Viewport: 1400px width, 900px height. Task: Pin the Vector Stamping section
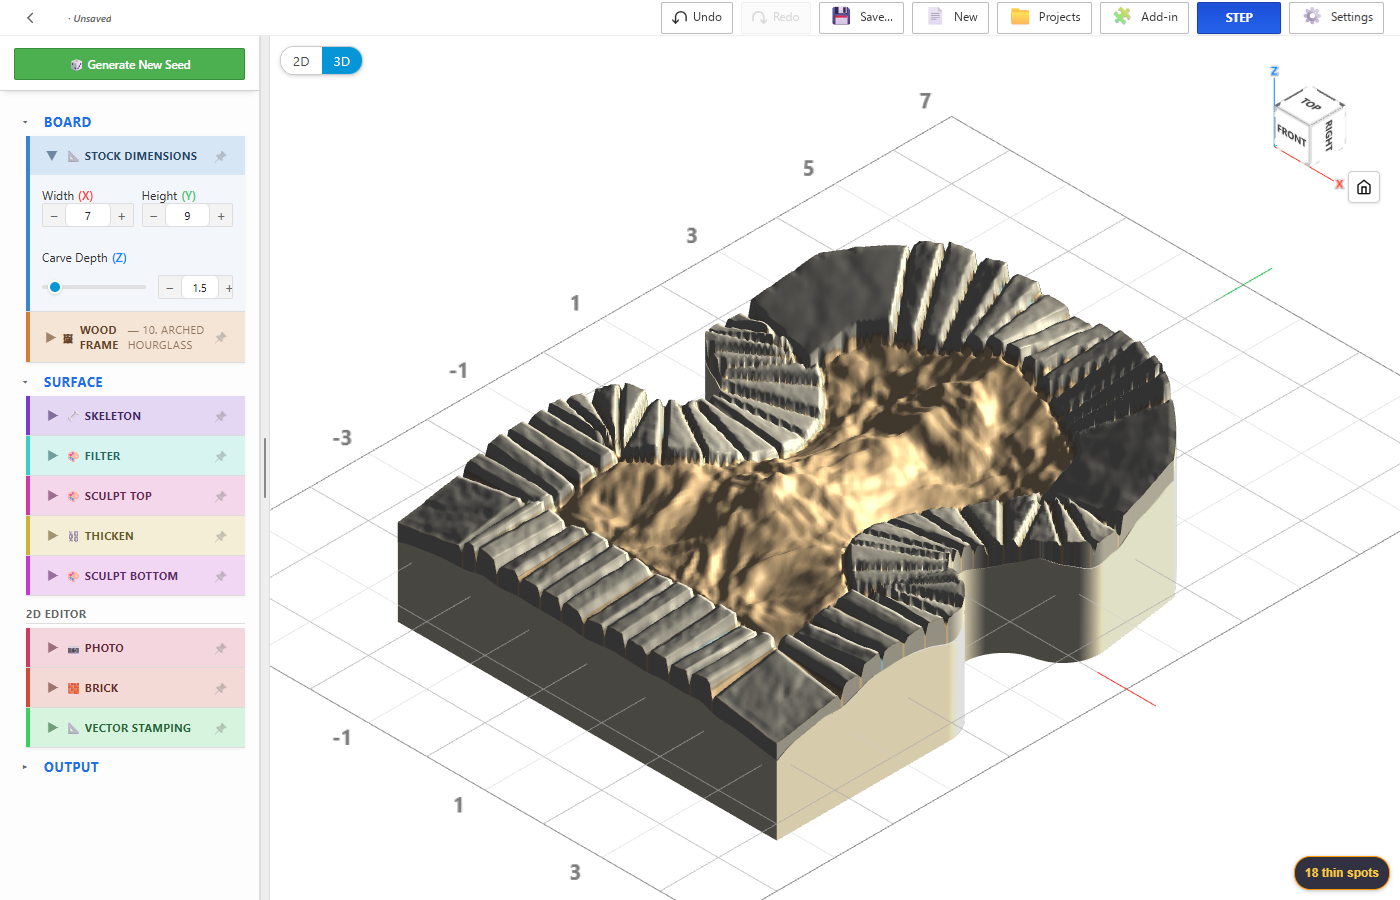pyautogui.click(x=221, y=728)
